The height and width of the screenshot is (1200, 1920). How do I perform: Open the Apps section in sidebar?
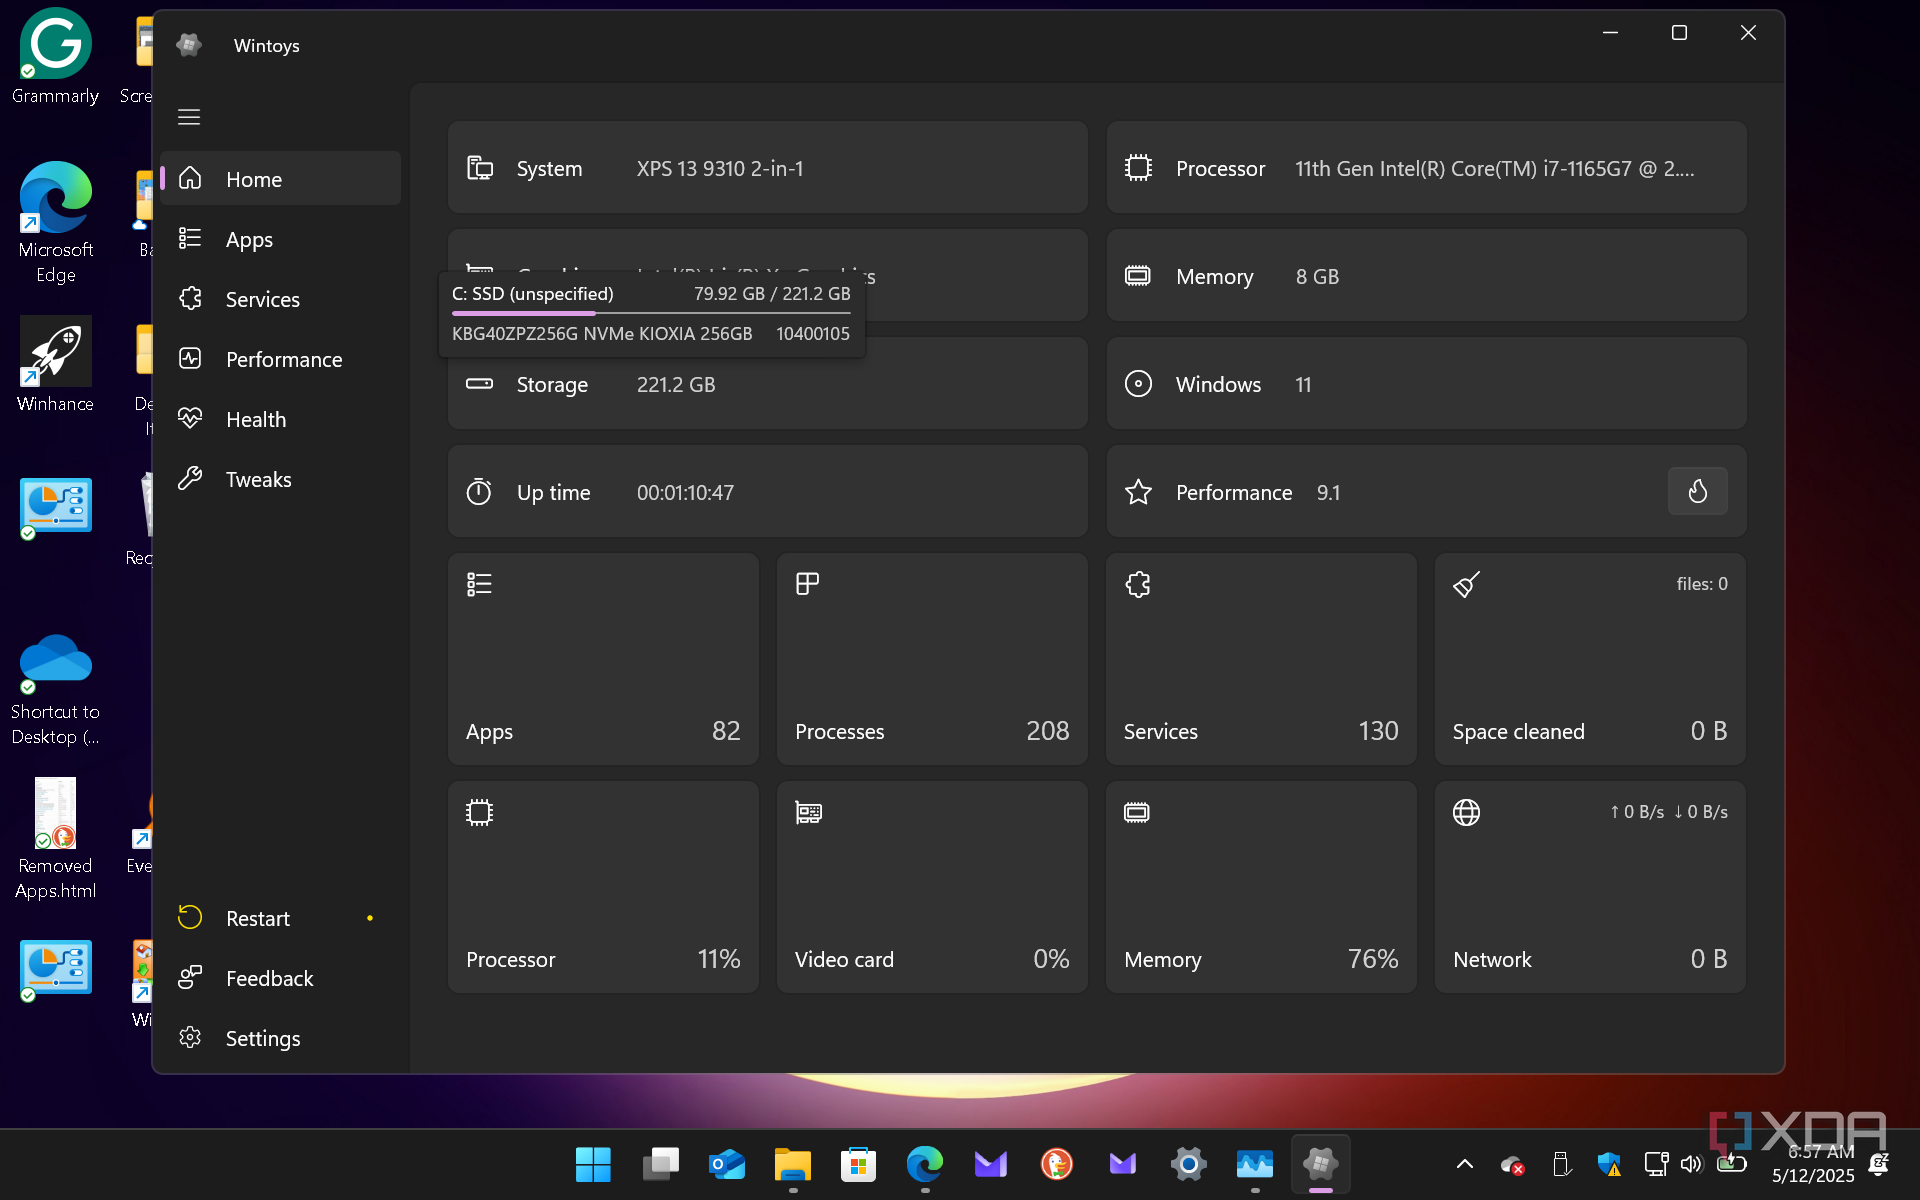click(281, 239)
